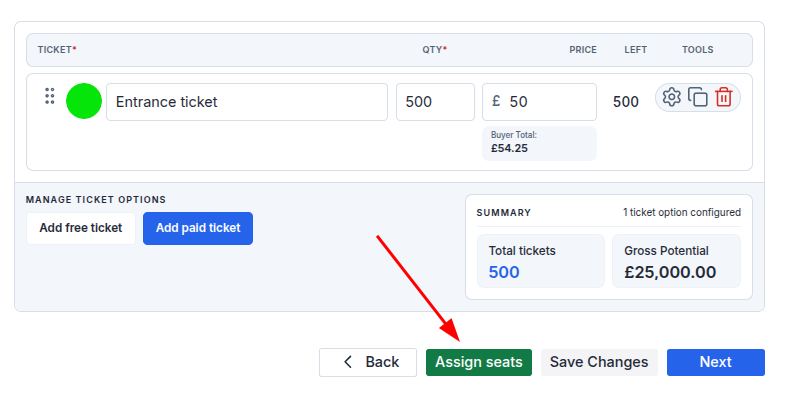The height and width of the screenshot is (413, 788).
Task: Delete the Entrance ticket via trash icon
Action: tap(724, 97)
